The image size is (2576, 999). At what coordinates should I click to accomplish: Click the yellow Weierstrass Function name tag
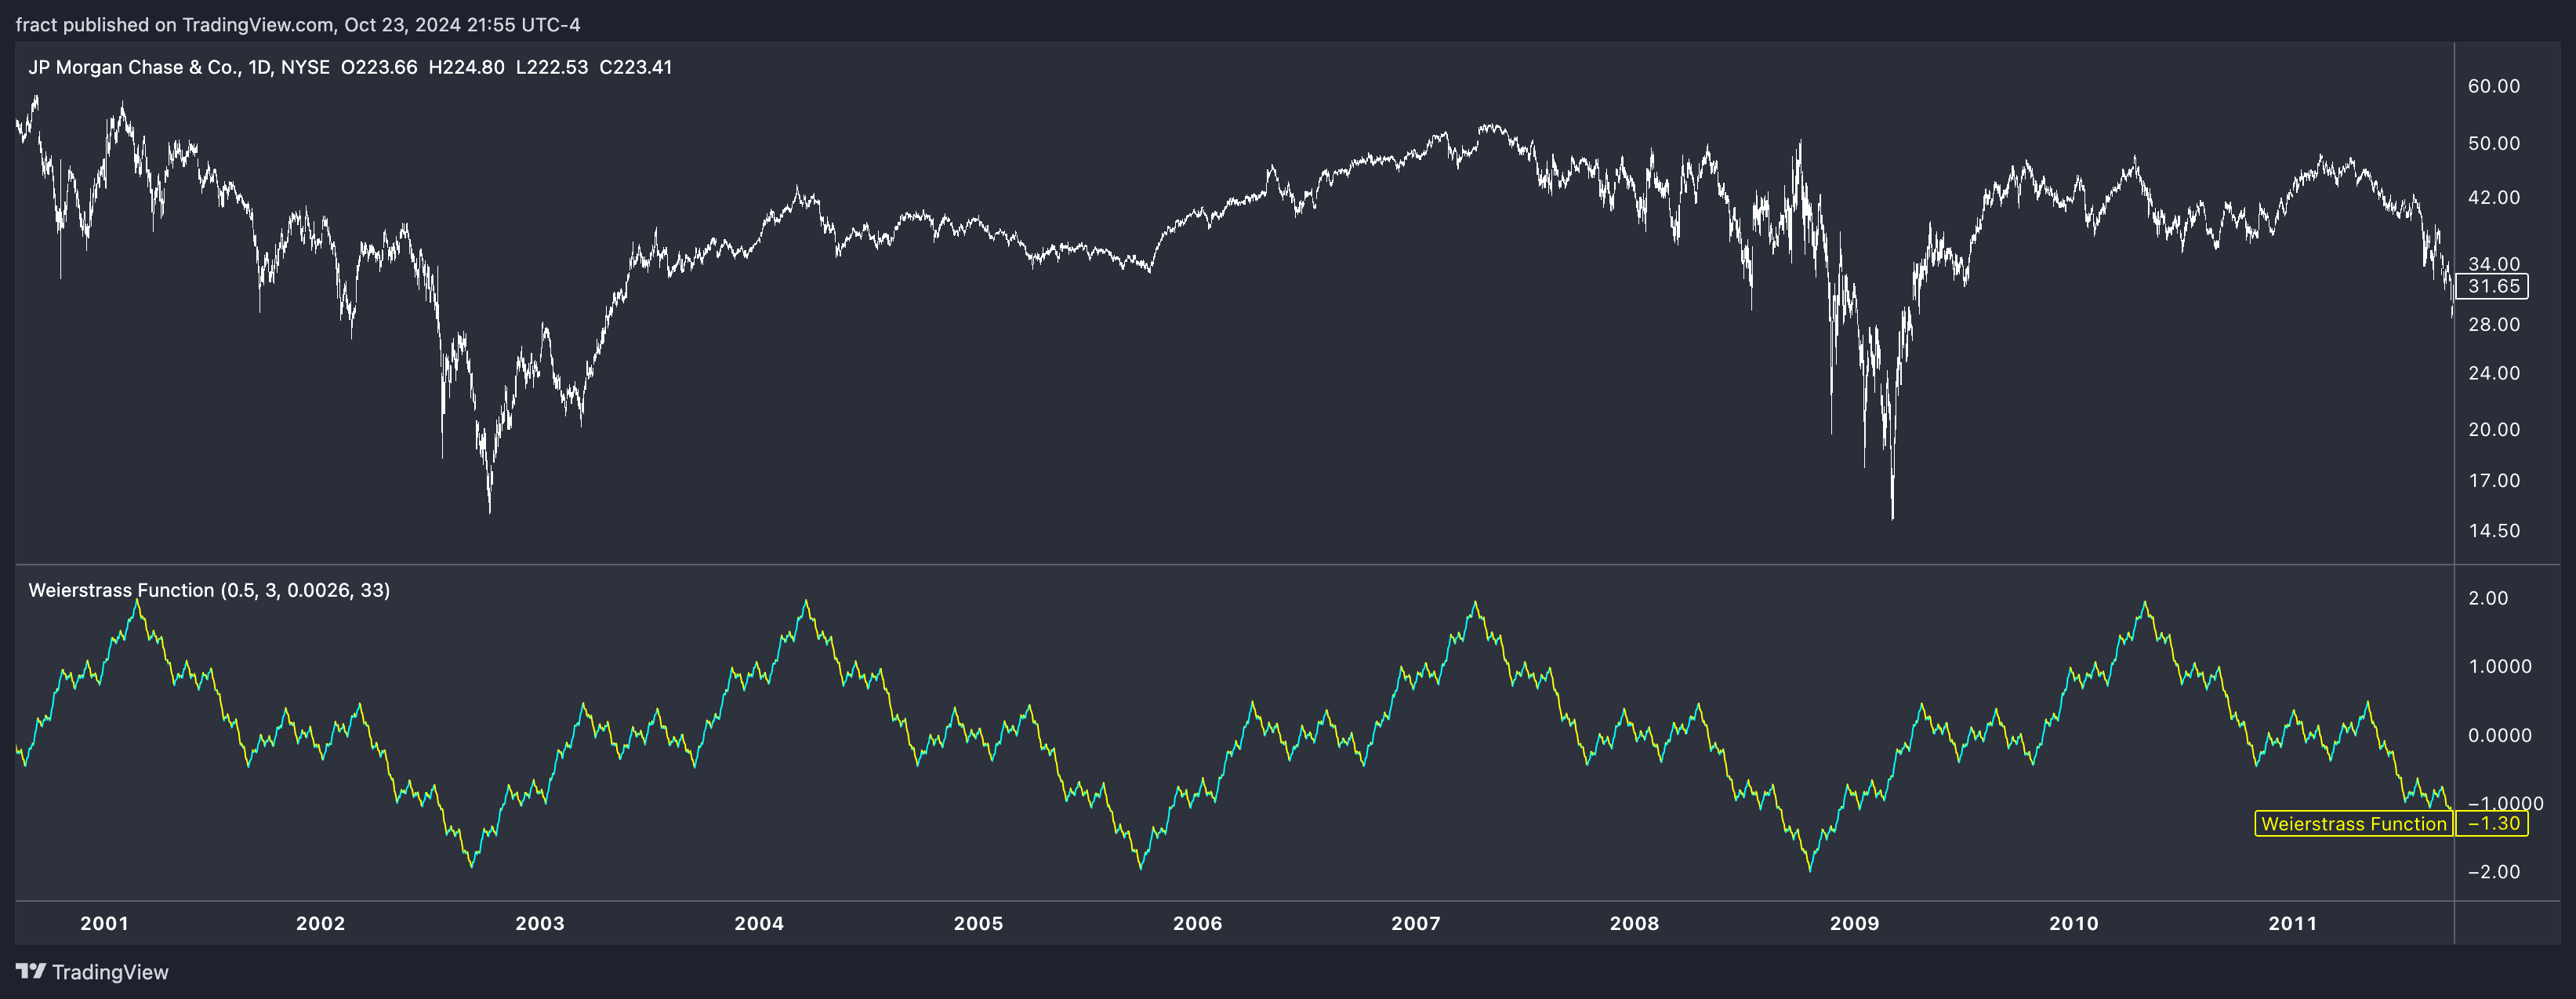point(2354,824)
